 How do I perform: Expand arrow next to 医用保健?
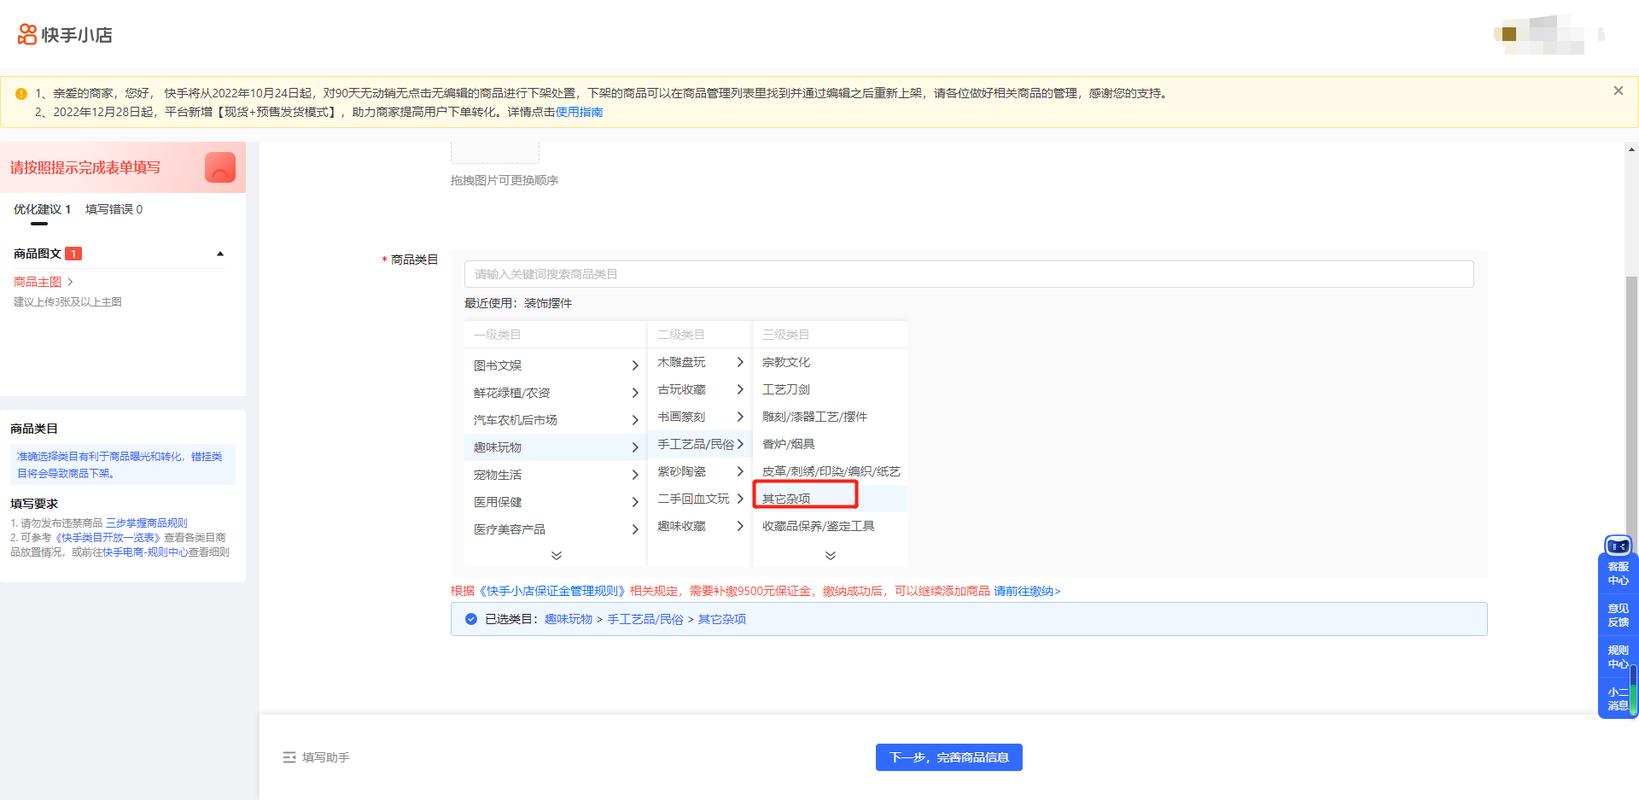coord(635,502)
